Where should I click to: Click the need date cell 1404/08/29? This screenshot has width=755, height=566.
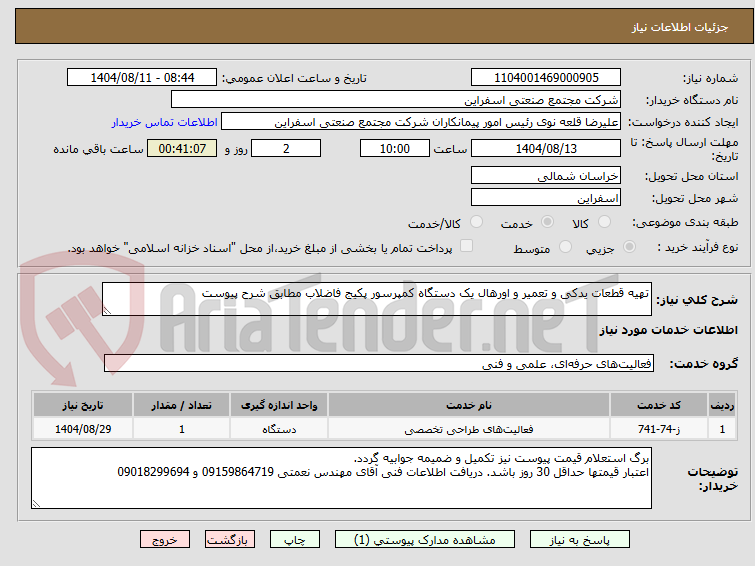pyautogui.click(x=83, y=429)
